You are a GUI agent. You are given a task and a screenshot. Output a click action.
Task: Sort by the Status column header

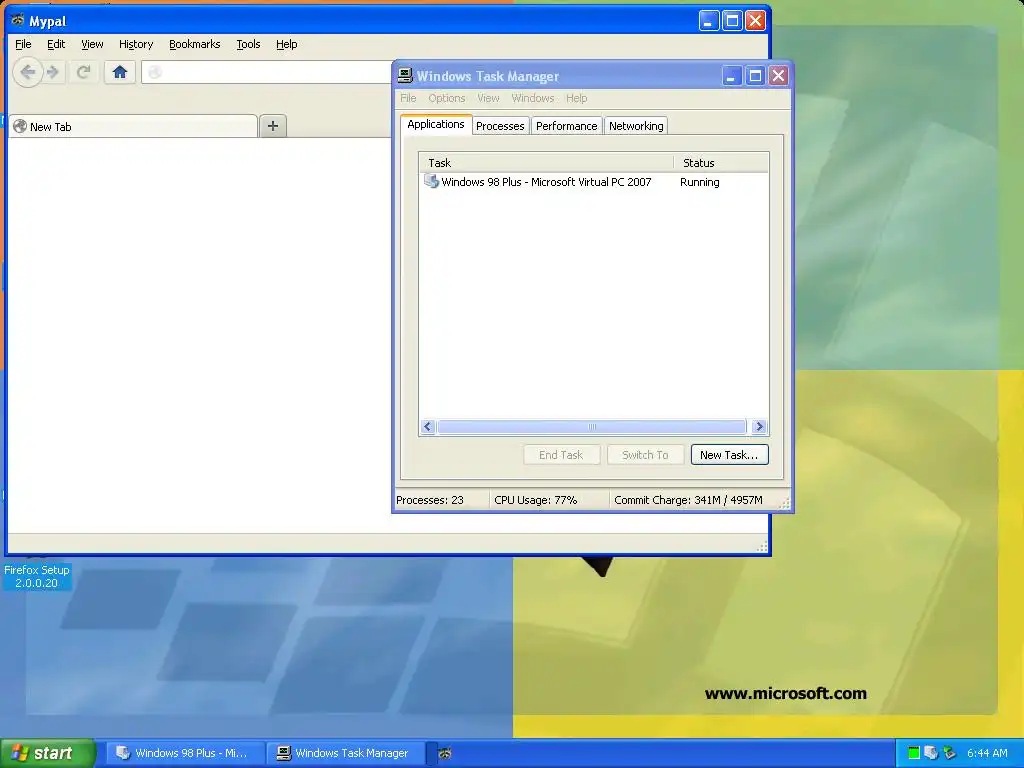721,163
